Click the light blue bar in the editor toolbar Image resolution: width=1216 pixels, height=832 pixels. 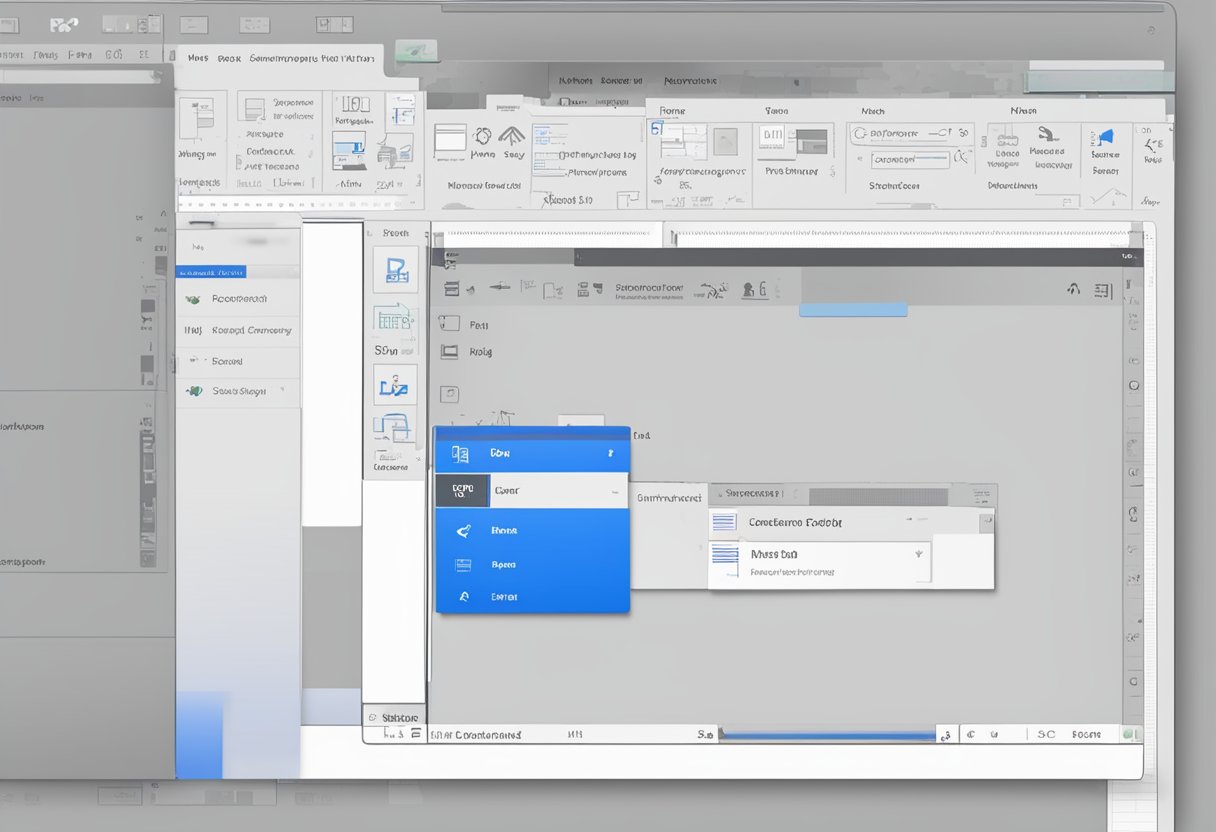coord(852,310)
